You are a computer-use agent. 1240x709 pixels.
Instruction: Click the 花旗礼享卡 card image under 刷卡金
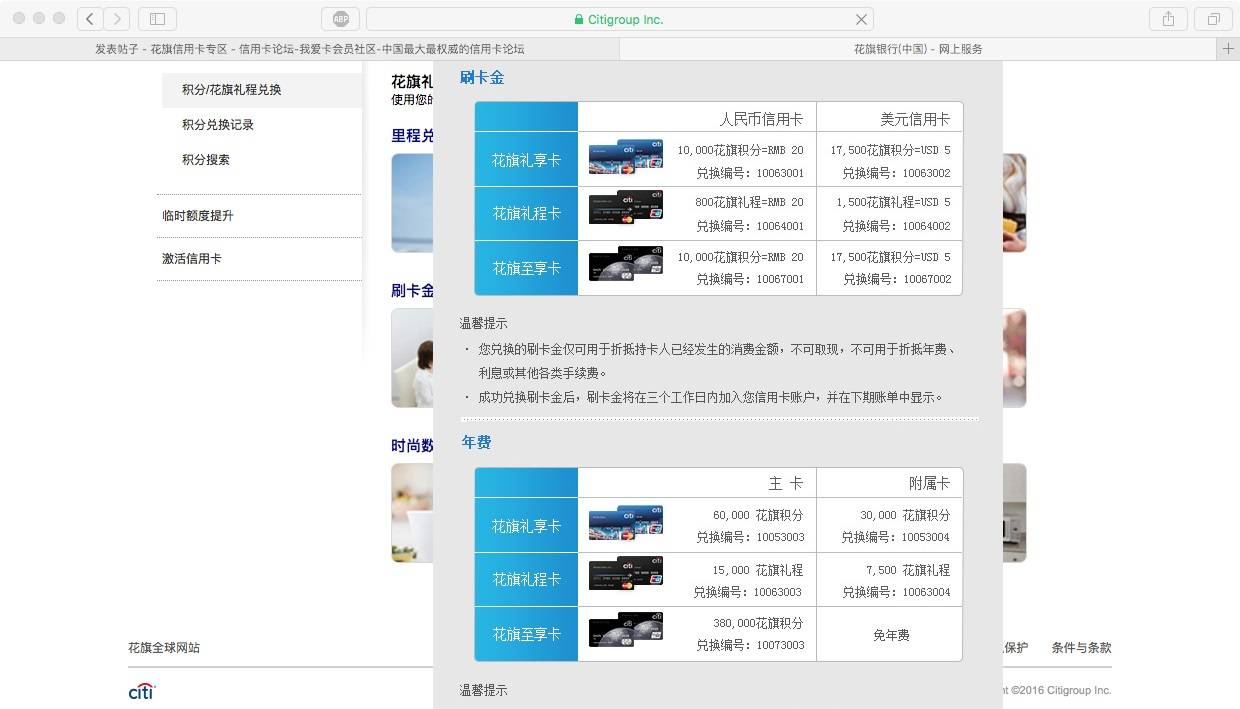coord(626,159)
